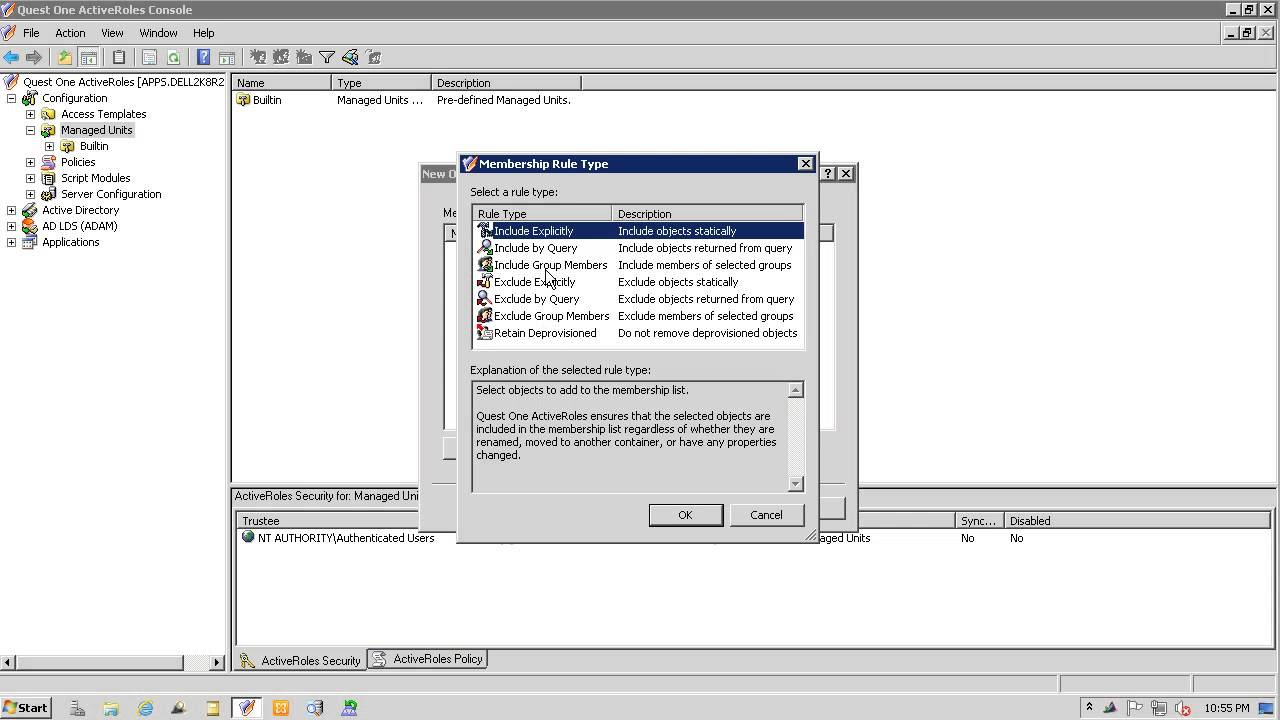The height and width of the screenshot is (720, 1280).
Task: Go back using the blue Back arrow
Action: pos(11,57)
